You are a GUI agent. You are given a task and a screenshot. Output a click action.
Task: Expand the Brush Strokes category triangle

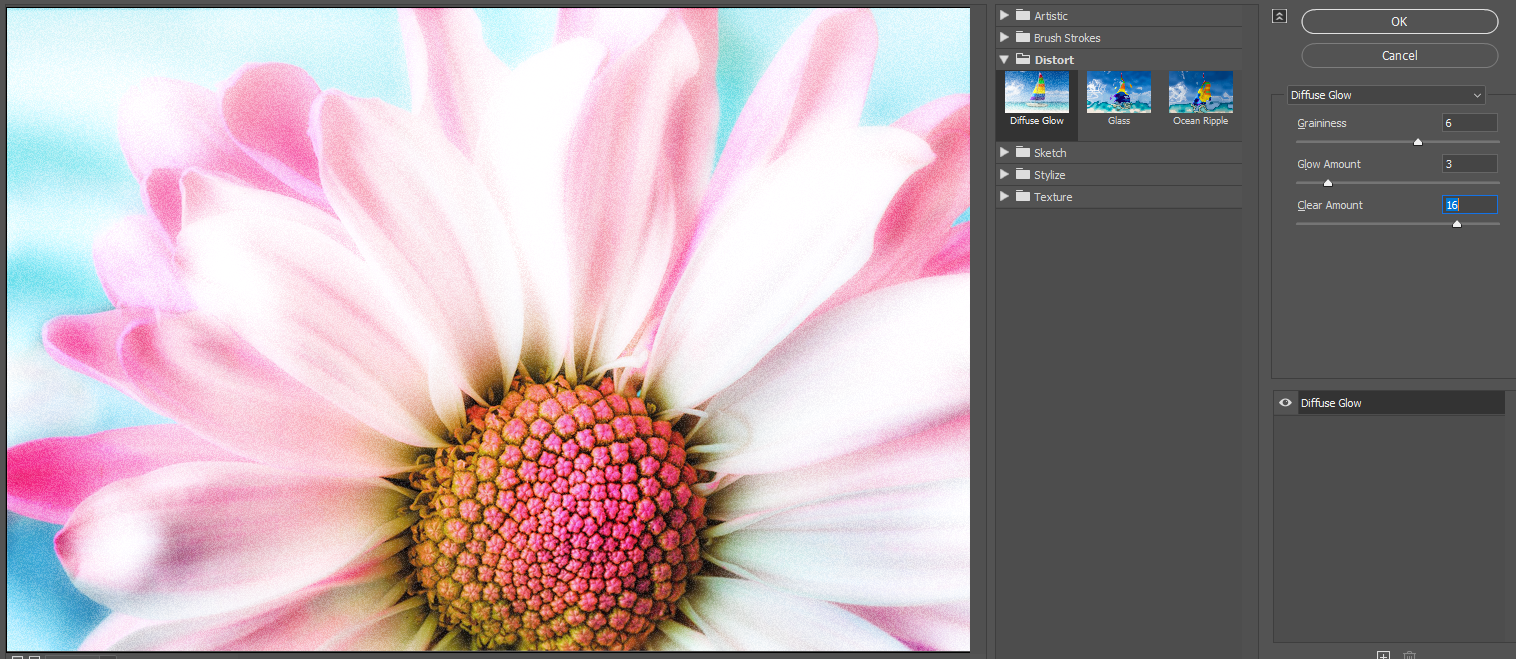[1004, 38]
